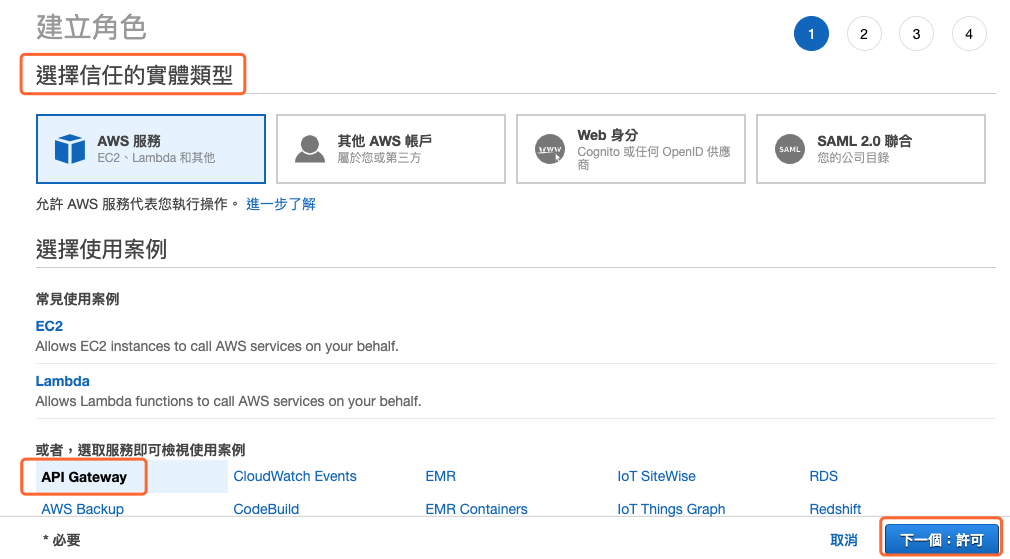This screenshot has height=559, width=1010.
Task: Choose the AWS 服務 trusted entity card
Action: (x=151, y=149)
